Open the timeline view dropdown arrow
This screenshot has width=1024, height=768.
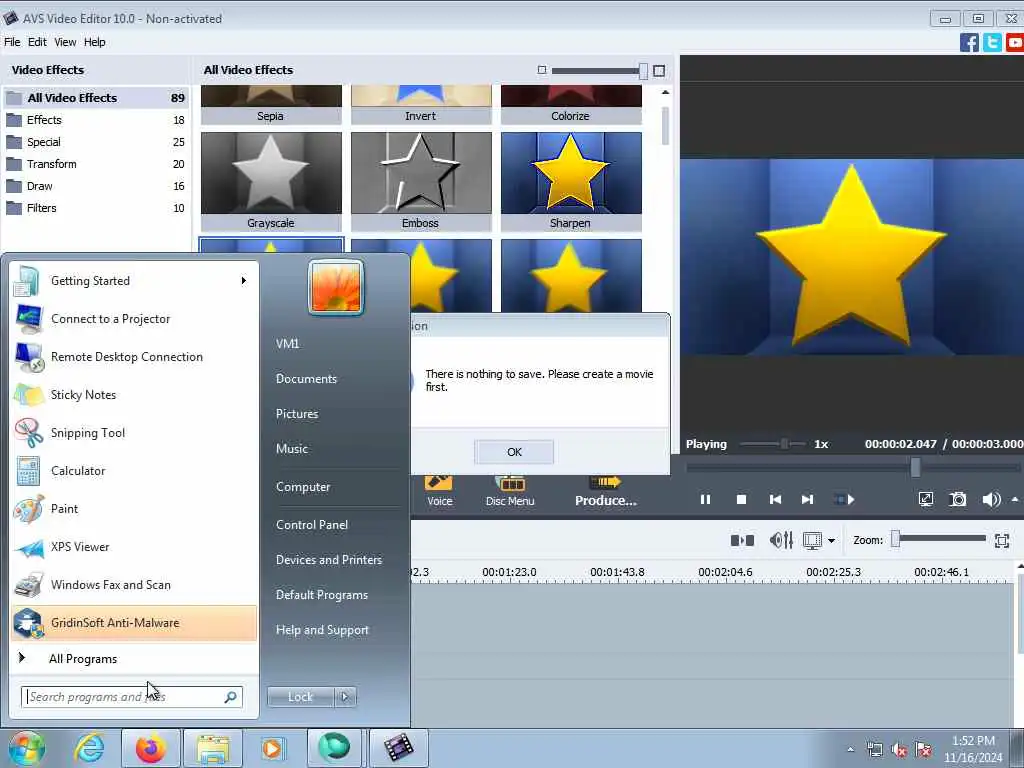pyautogui.click(x=831, y=541)
